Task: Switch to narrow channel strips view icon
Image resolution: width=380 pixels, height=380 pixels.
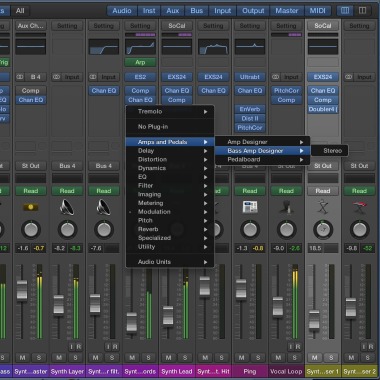Action: tap(345, 11)
